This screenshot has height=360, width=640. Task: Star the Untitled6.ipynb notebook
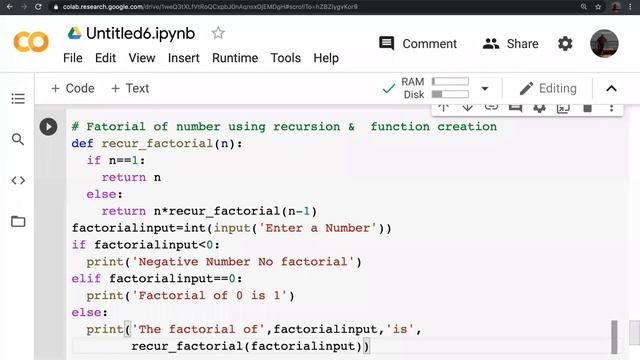(218, 33)
